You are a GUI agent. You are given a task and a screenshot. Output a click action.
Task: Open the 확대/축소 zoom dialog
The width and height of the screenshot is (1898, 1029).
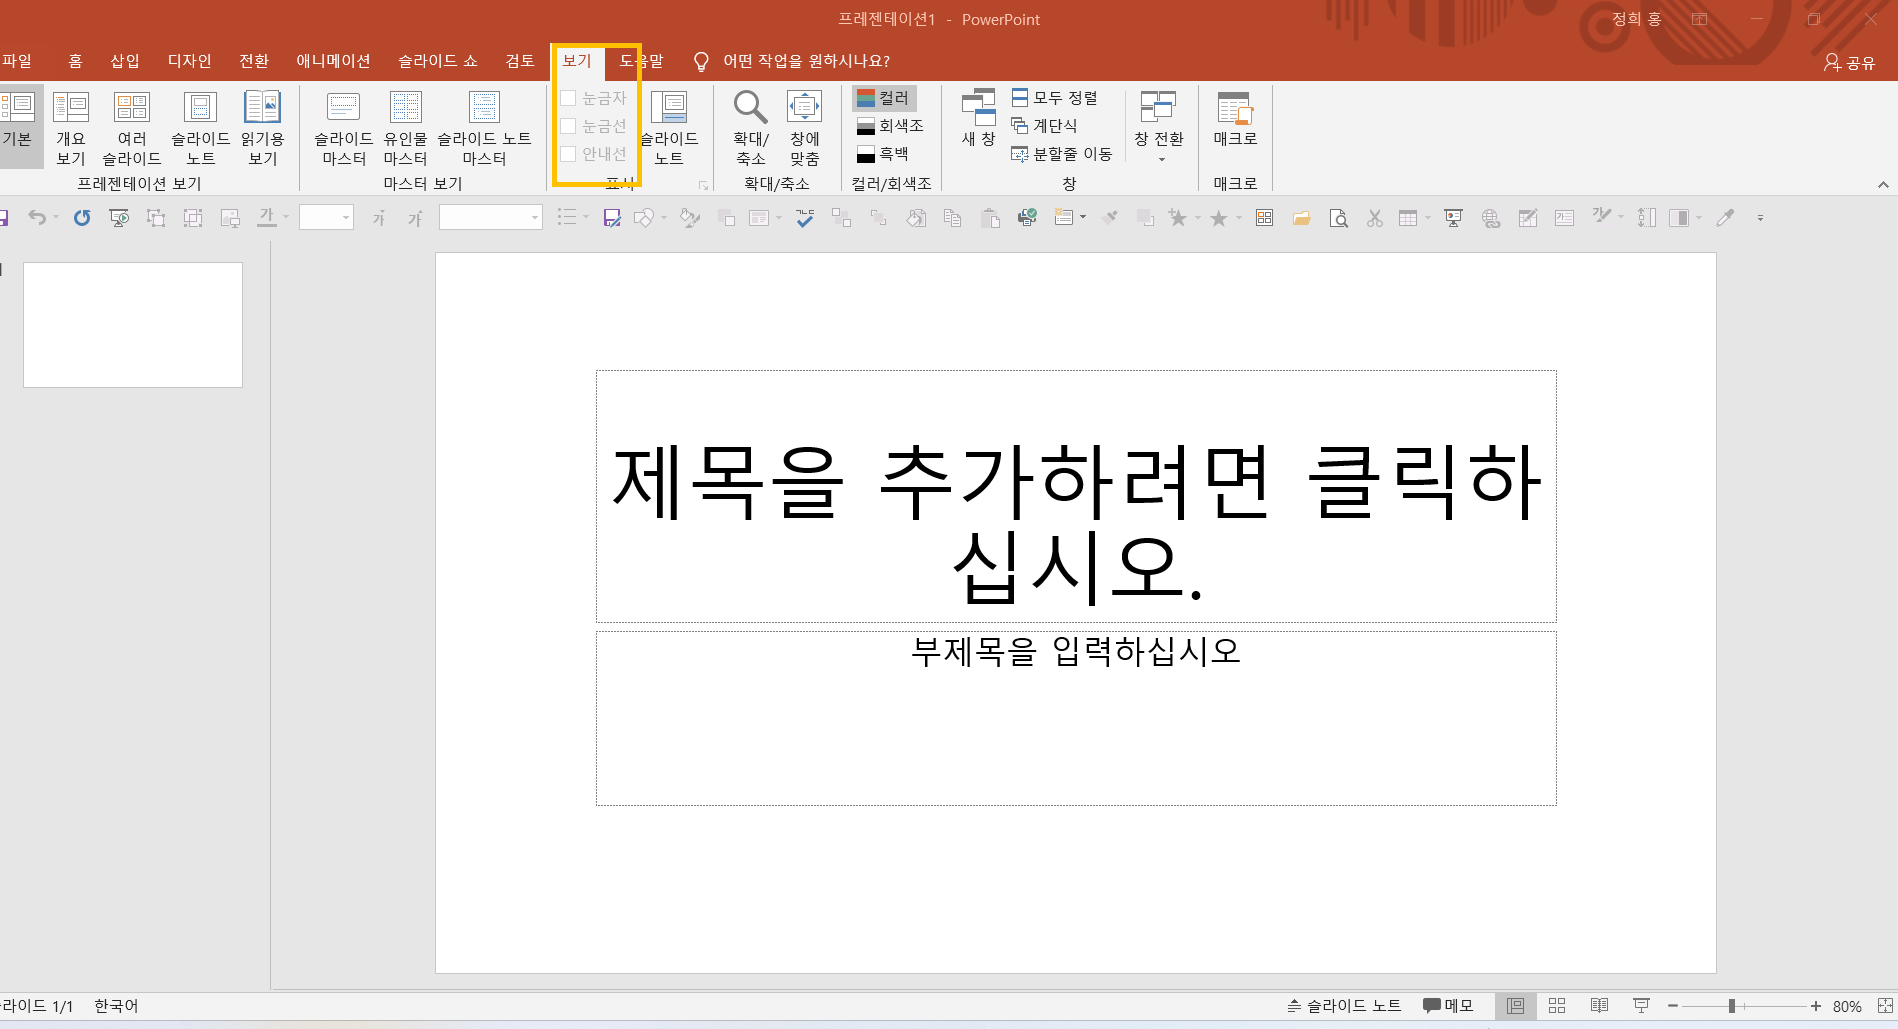pyautogui.click(x=750, y=128)
